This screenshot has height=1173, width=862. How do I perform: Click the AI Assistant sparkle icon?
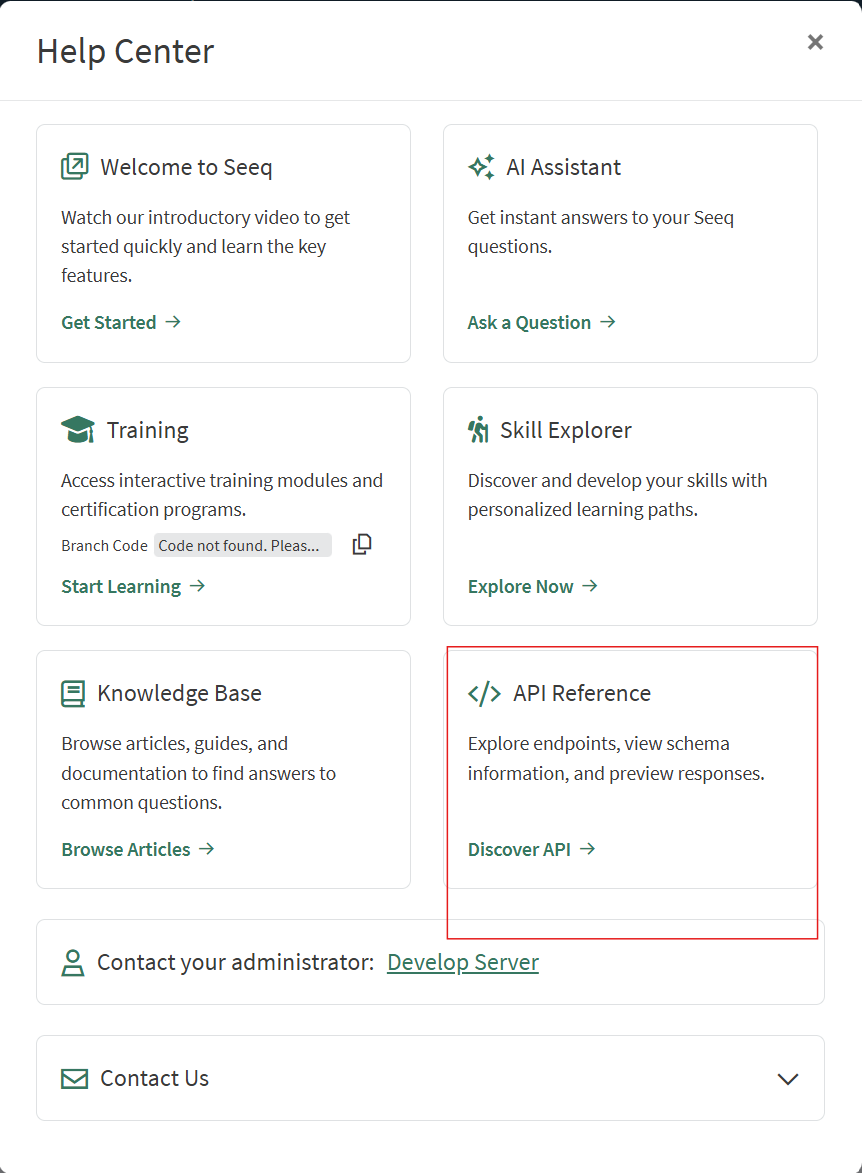(x=481, y=167)
